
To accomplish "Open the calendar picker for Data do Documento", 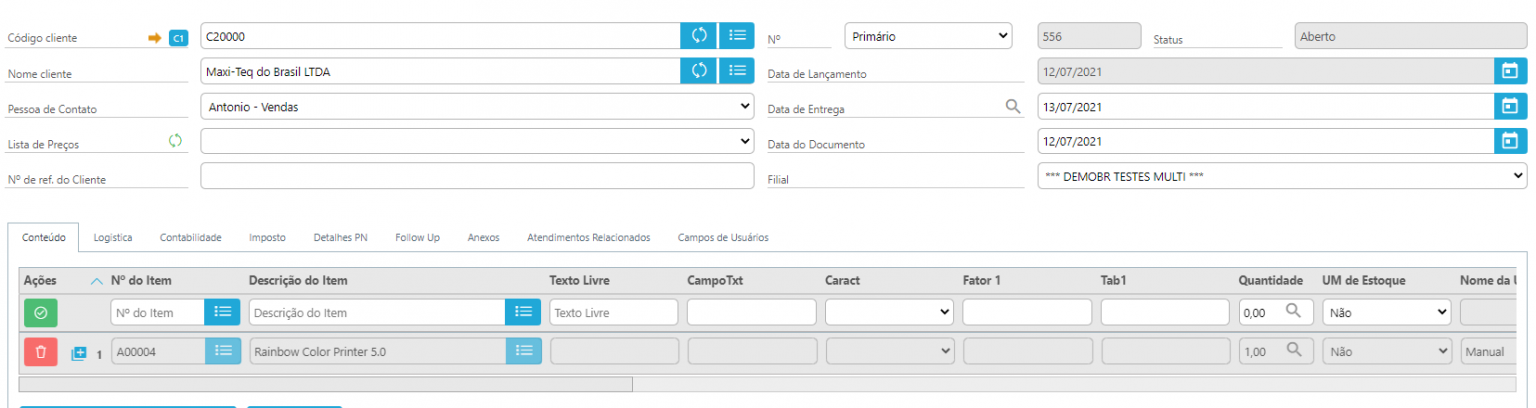I will 1510,141.
